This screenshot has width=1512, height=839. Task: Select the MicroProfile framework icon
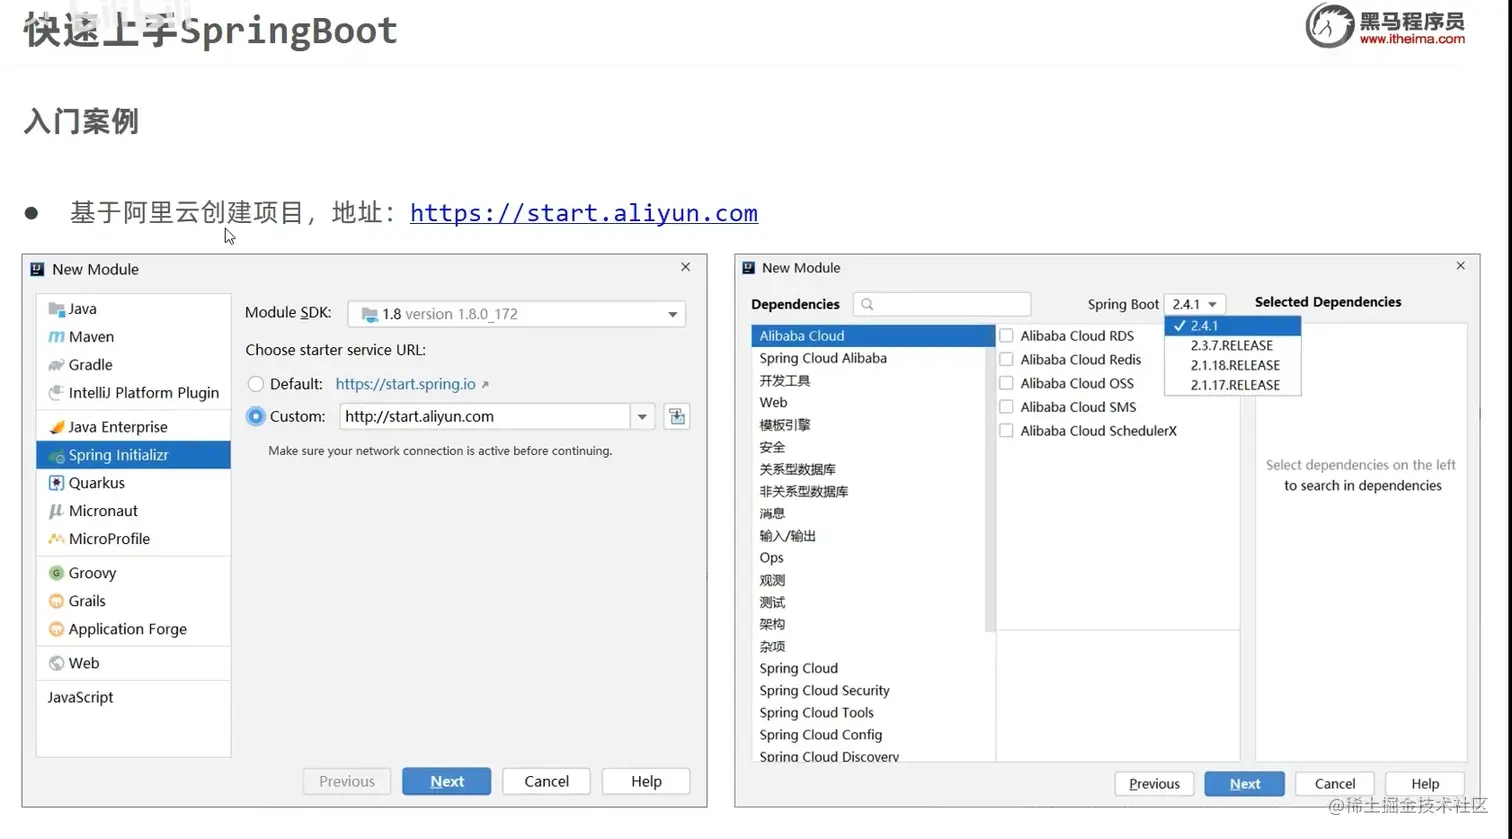[57, 539]
